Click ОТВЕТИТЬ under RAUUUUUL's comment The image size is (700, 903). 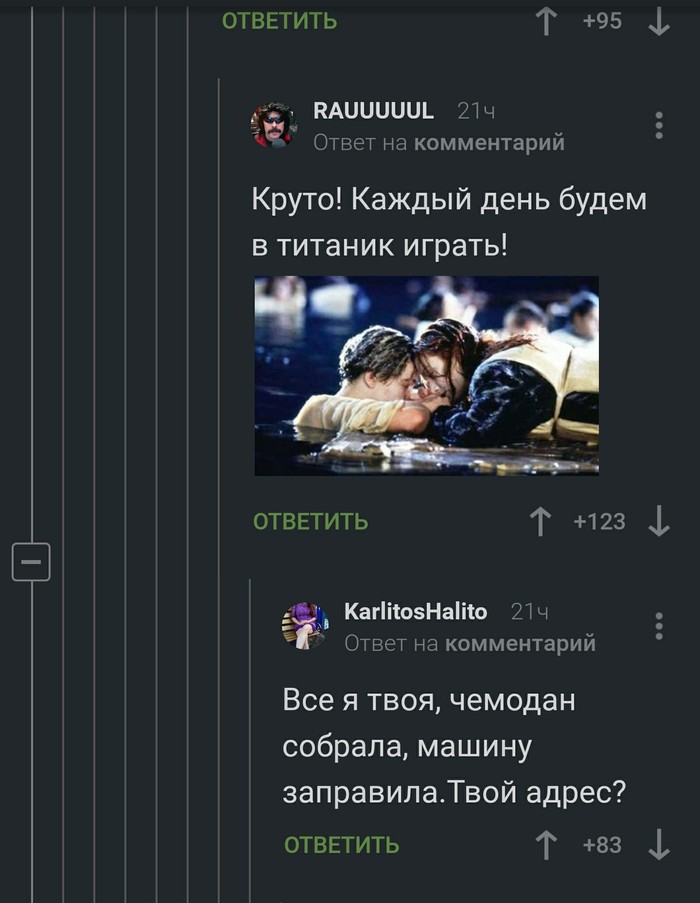[310, 522]
